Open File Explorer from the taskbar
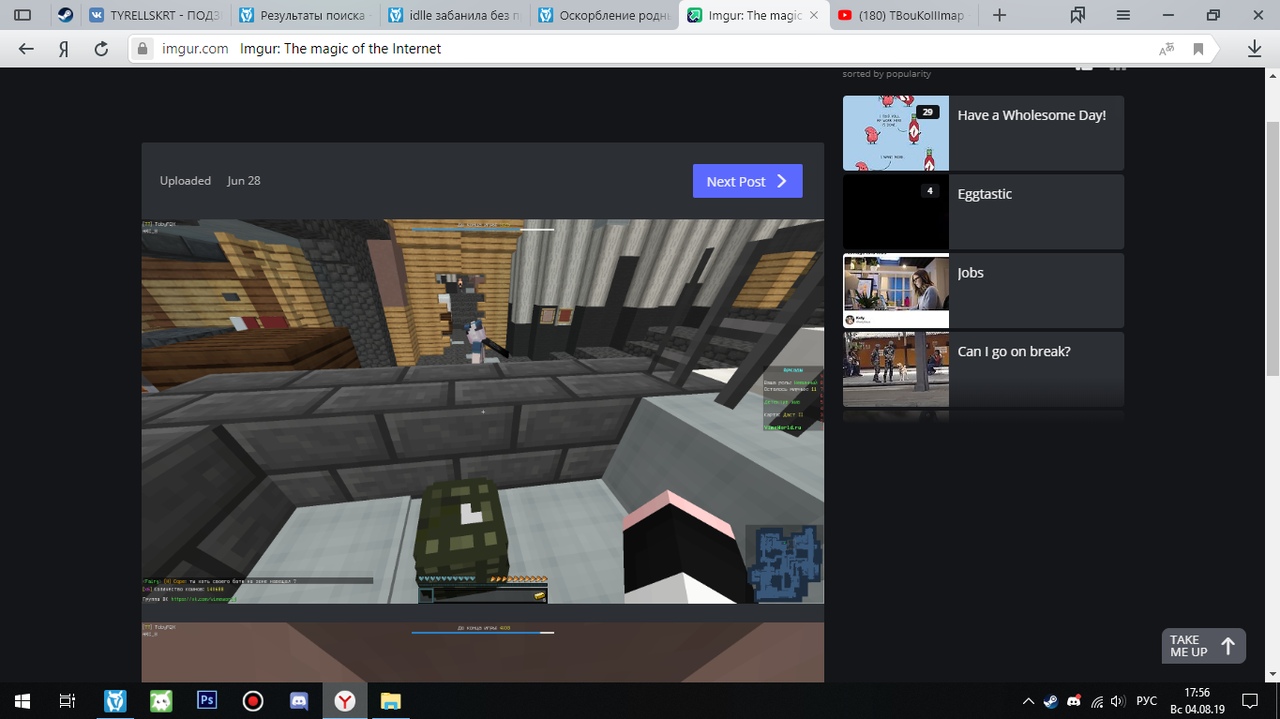 pos(391,701)
